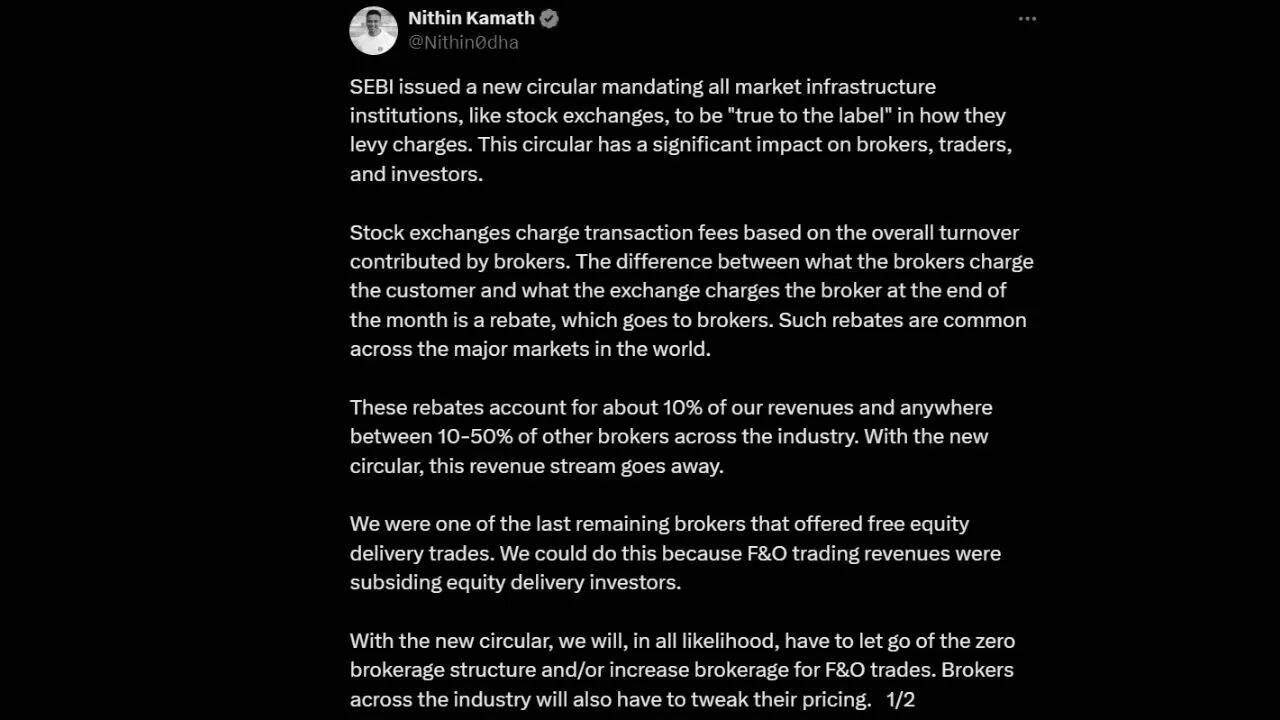
Task: Open the tweet's three-dot more options menu
Action: pyautogui.click(x=1027, y=19)
